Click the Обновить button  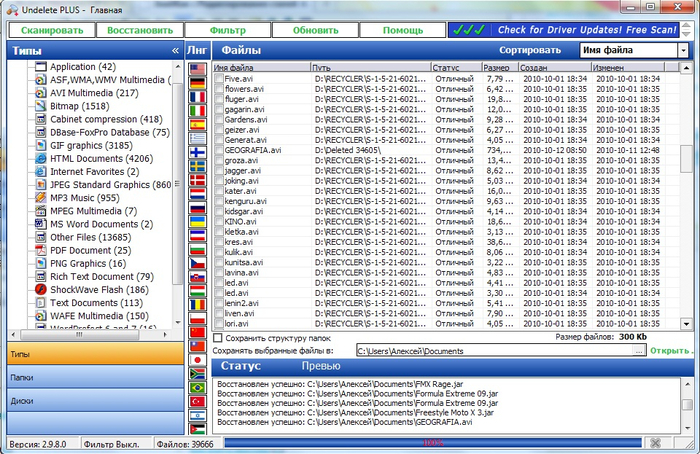[x=315, y=30]
